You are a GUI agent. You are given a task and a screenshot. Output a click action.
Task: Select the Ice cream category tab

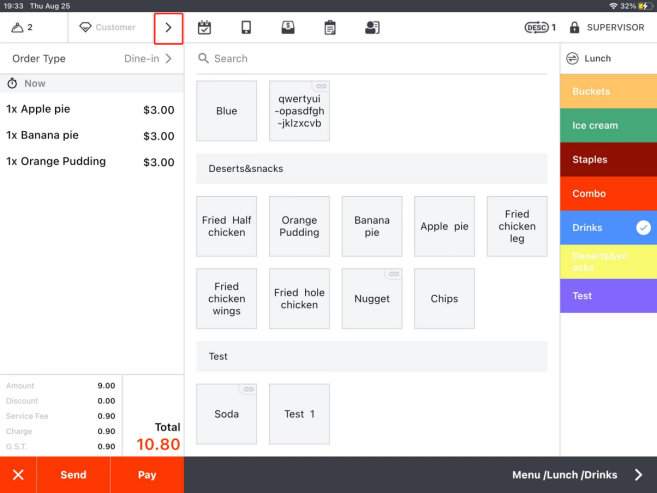tap(608, 126)
